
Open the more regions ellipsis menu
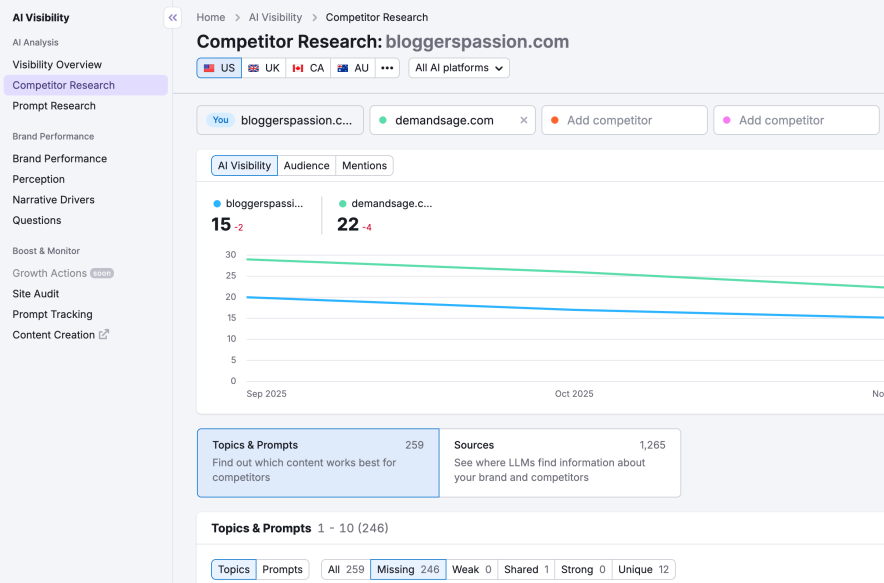[387, 68]
